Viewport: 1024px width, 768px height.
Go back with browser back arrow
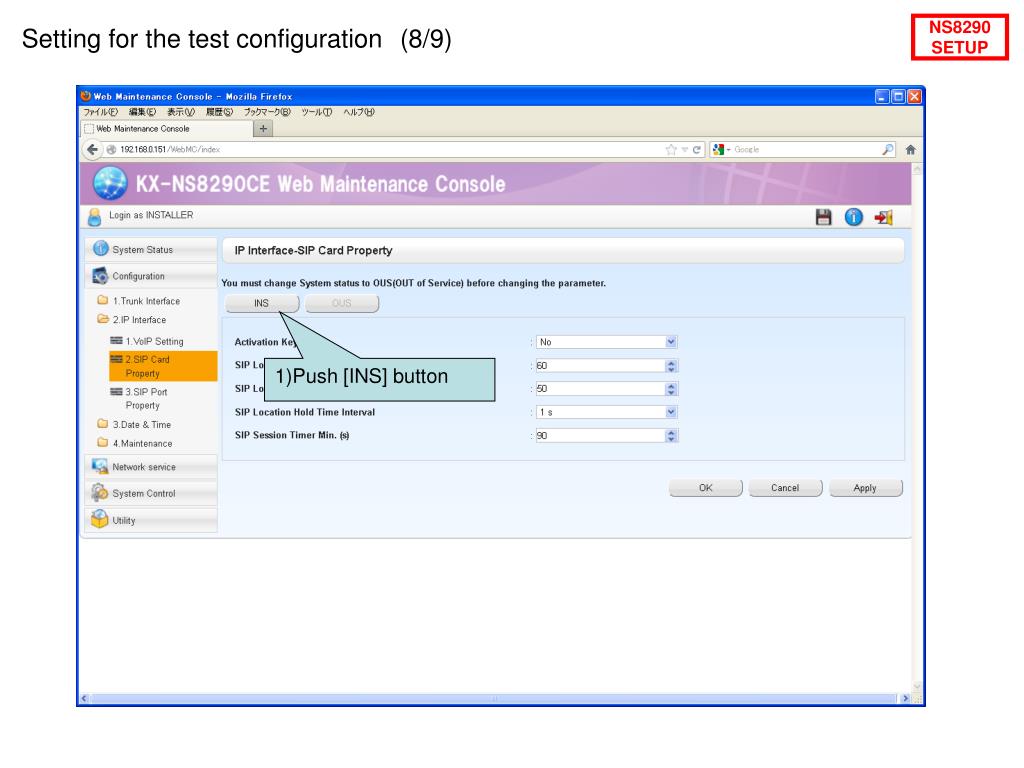click(x=93, y=150)
